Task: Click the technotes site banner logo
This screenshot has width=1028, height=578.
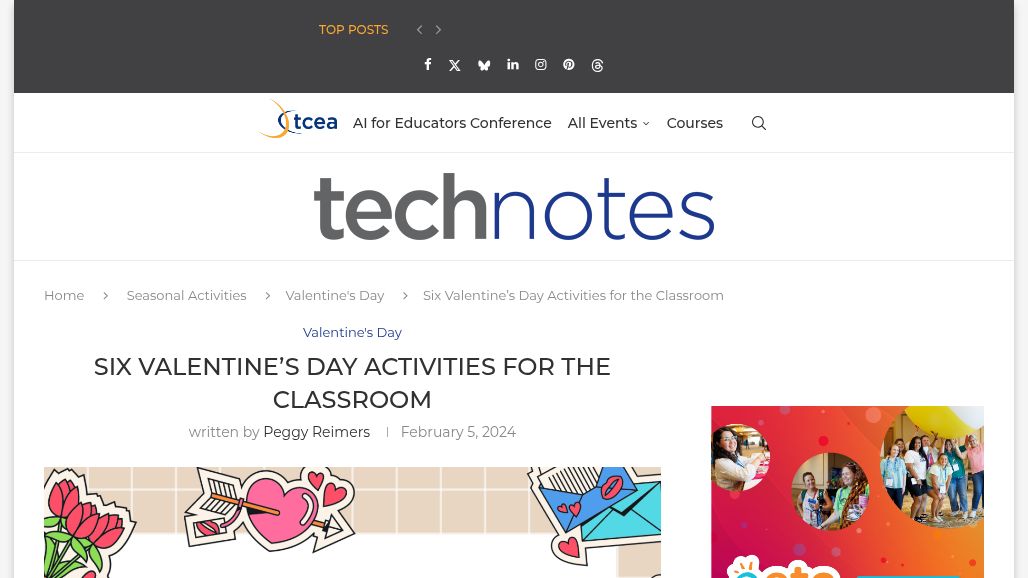Action: [x=514, y=207]
